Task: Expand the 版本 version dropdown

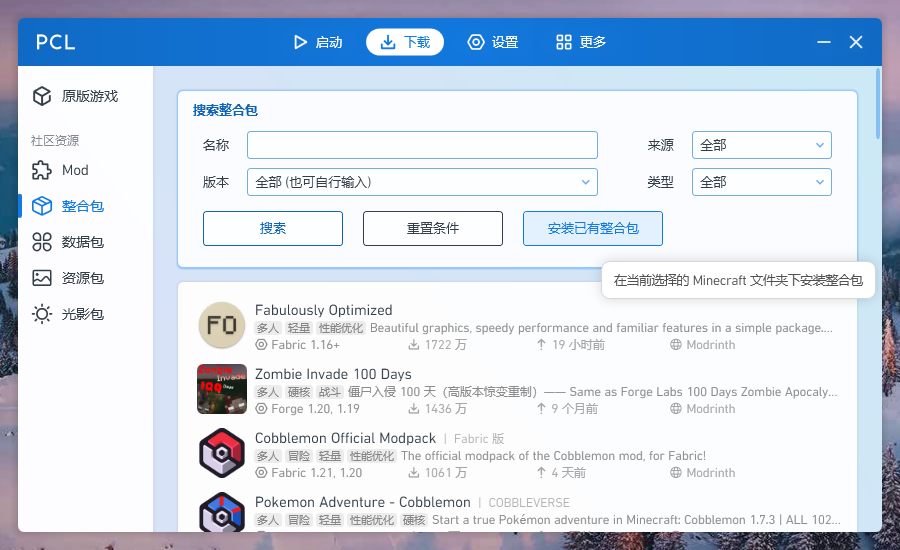Action: pyautogui.click(x=422, y=182)
